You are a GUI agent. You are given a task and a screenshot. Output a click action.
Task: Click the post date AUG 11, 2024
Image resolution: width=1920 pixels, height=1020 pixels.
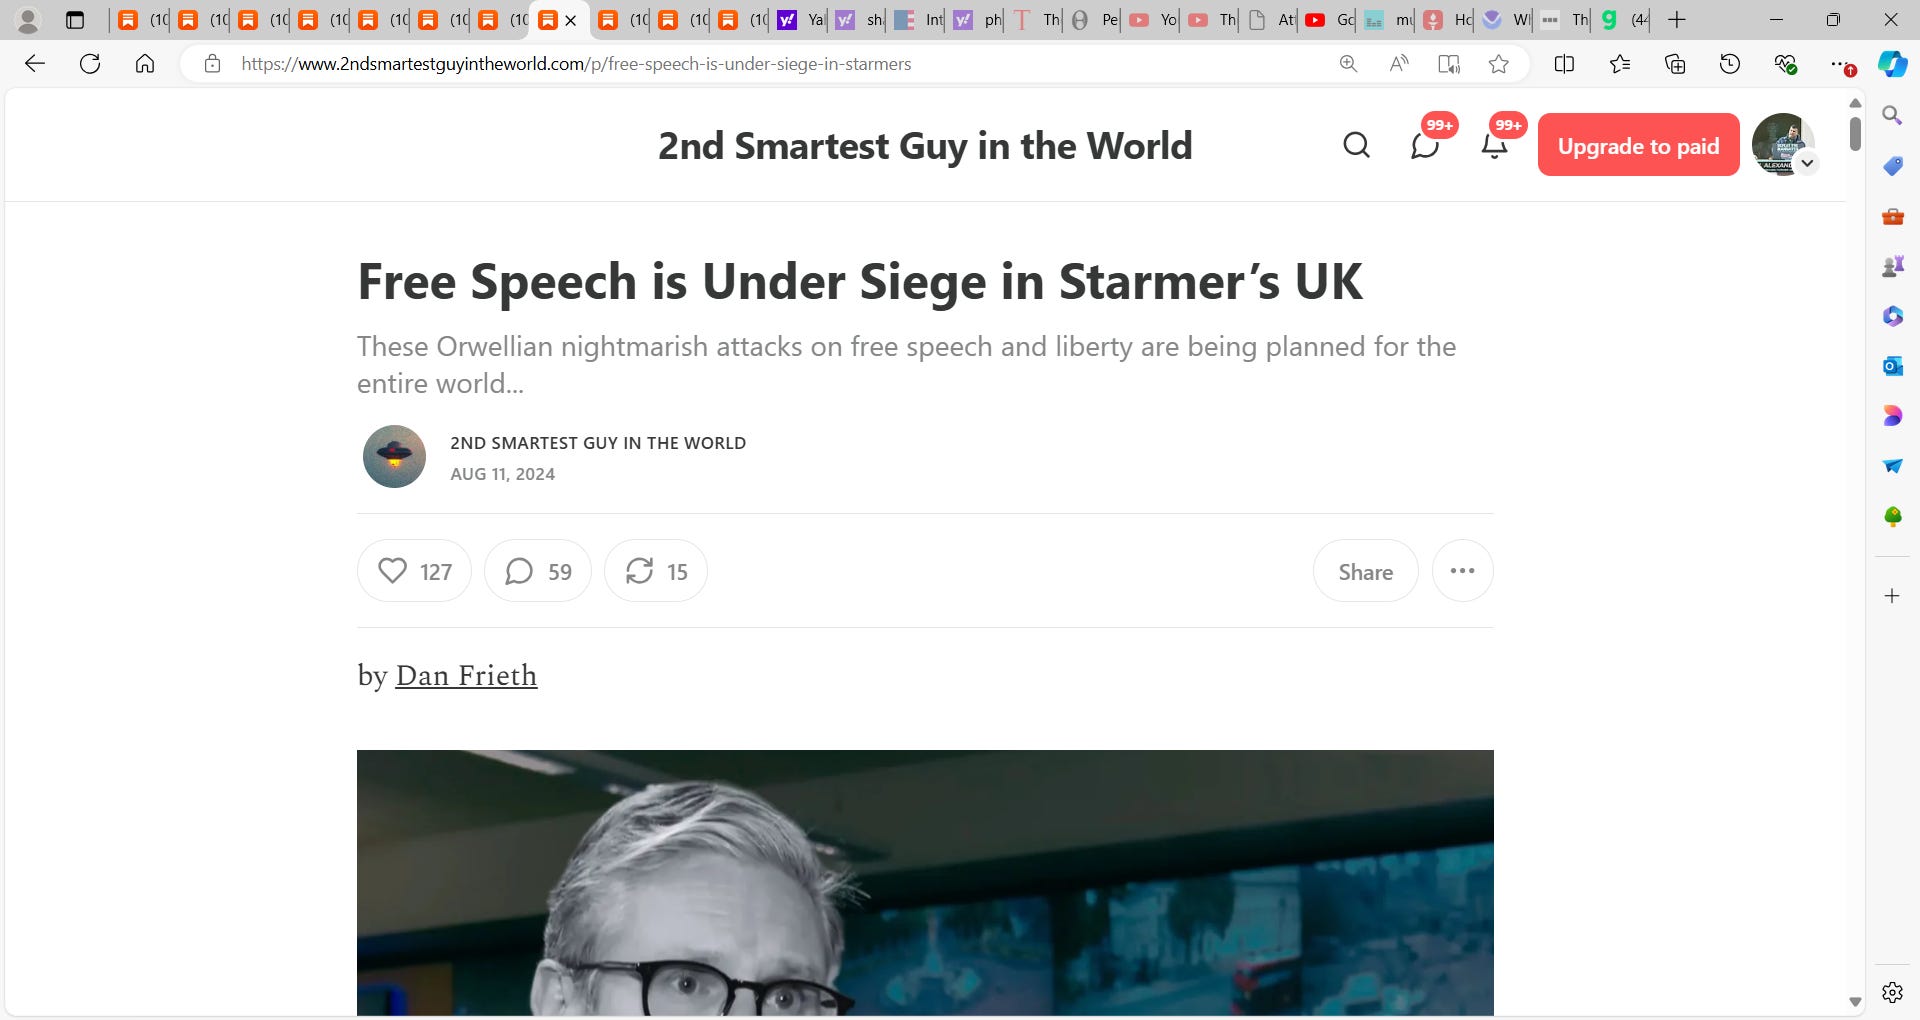point(502,474)
